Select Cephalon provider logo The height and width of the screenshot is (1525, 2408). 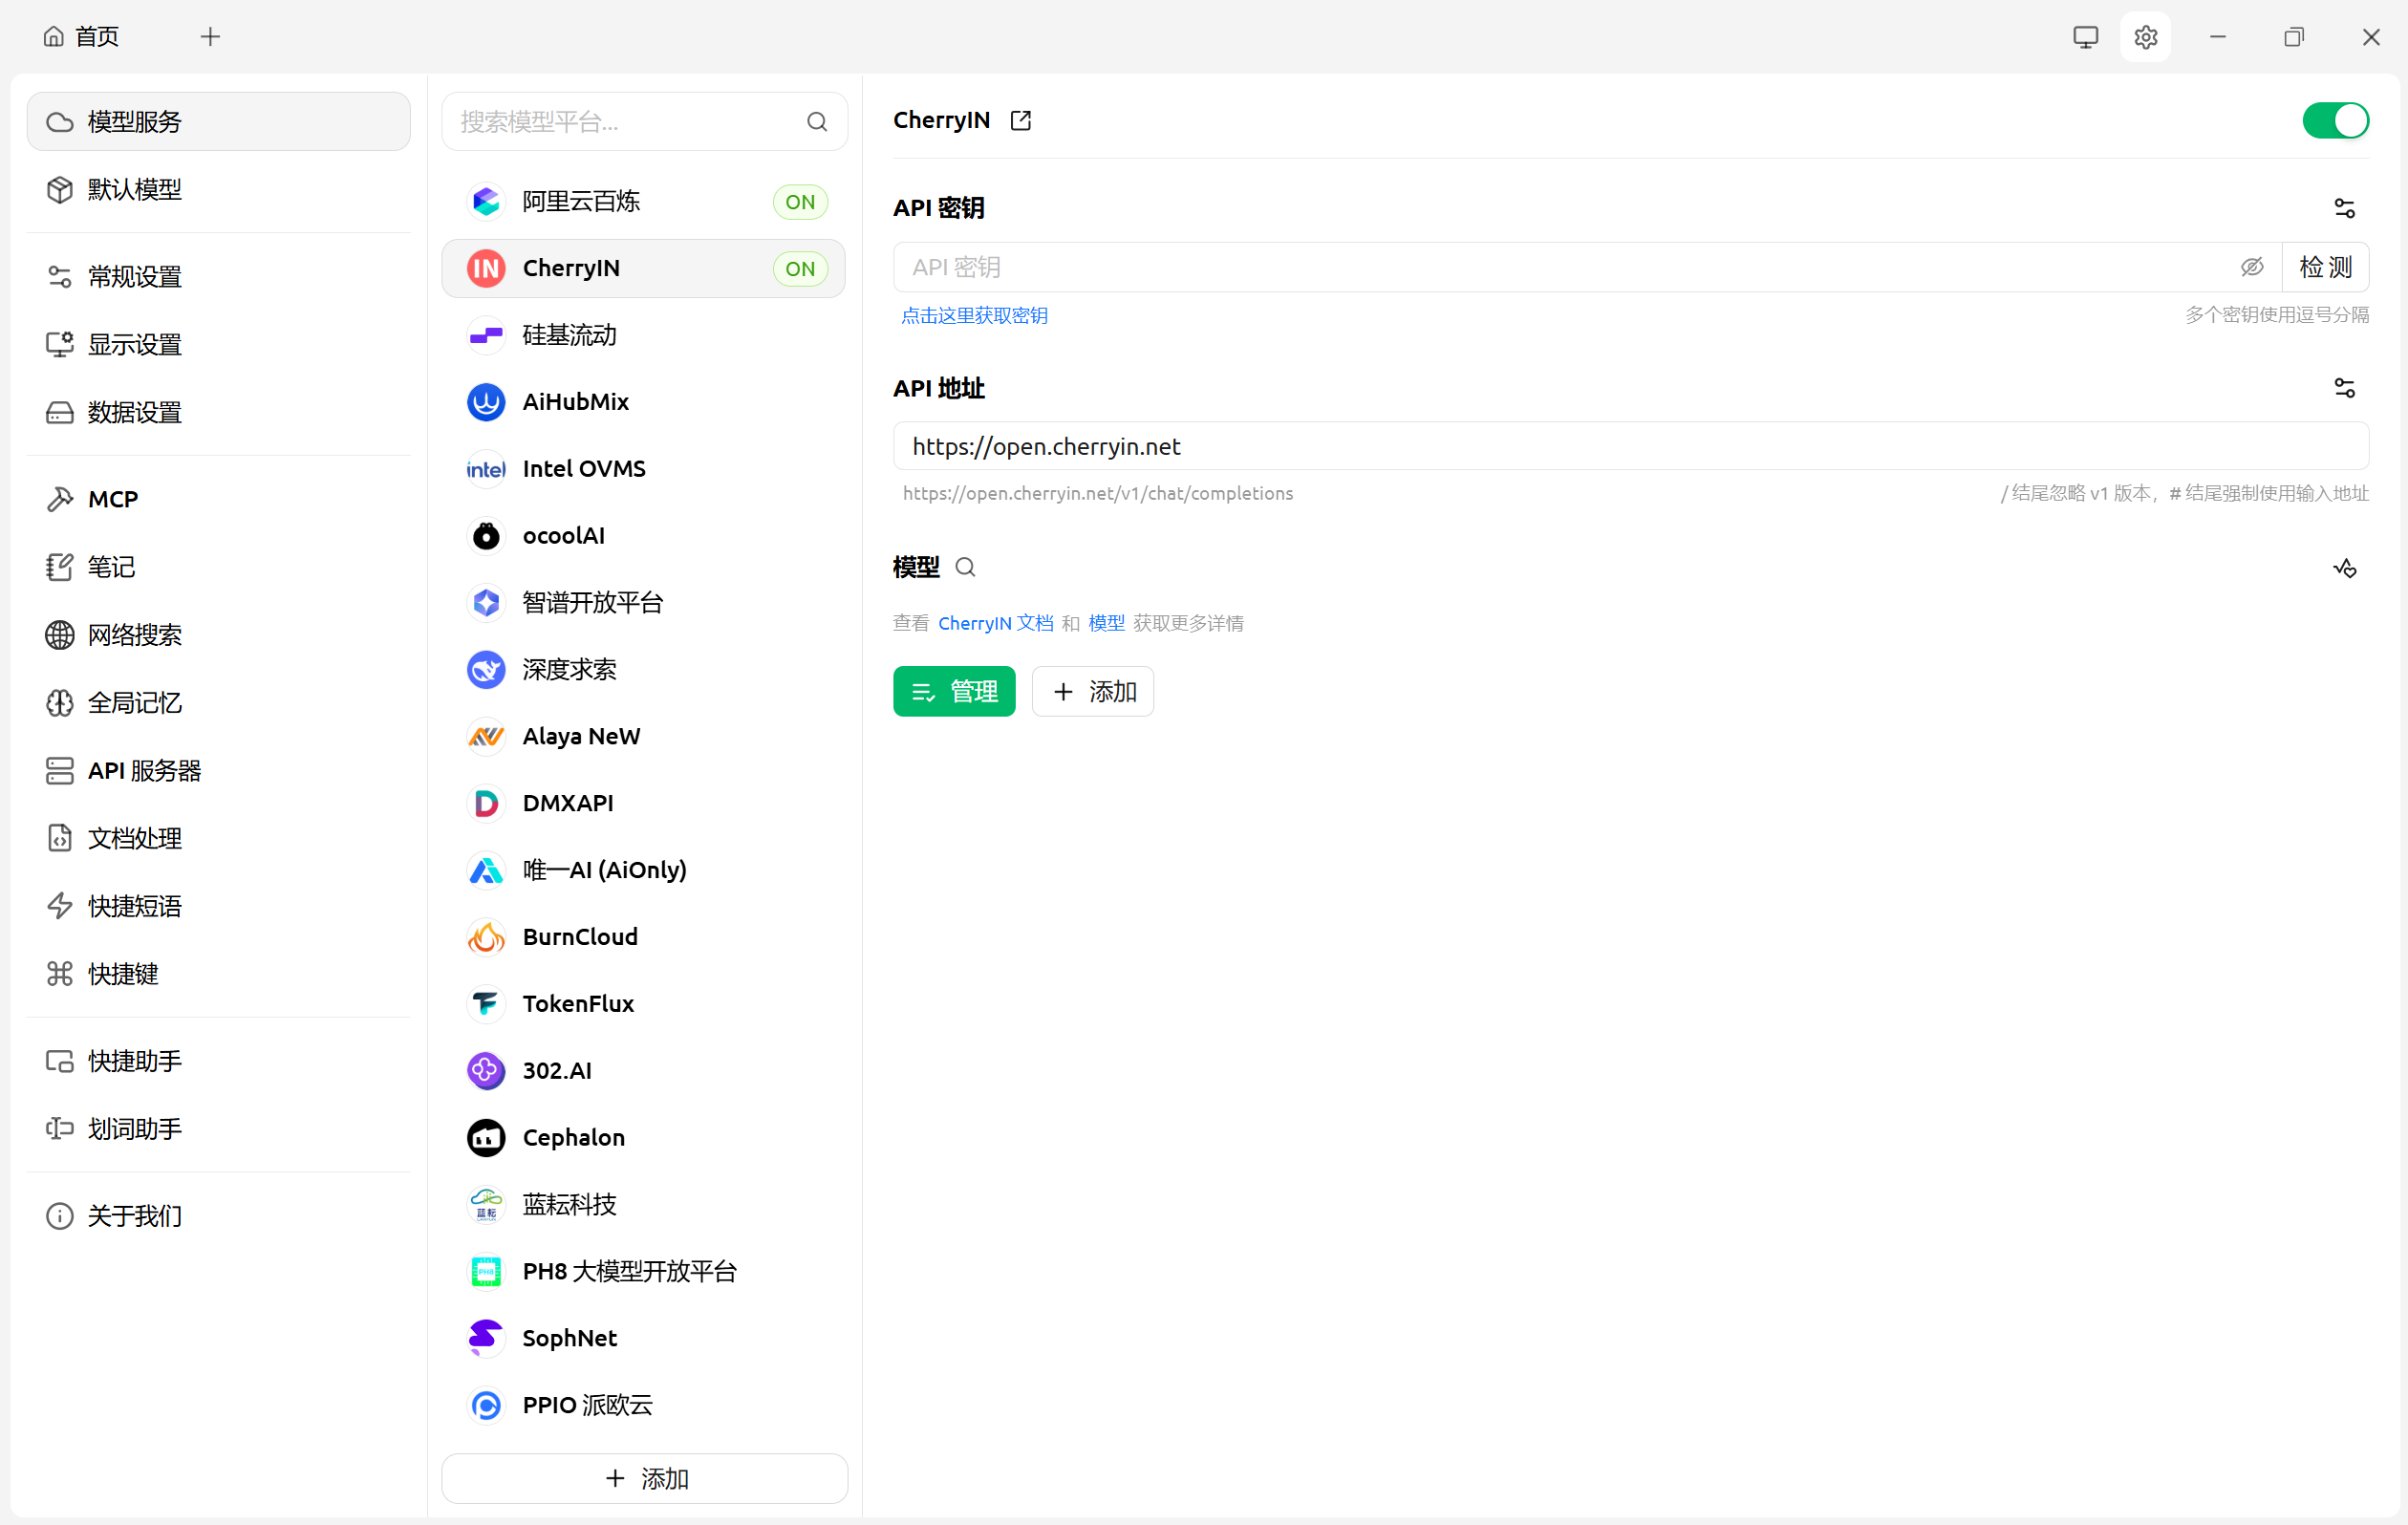(x=486, y=1138)
